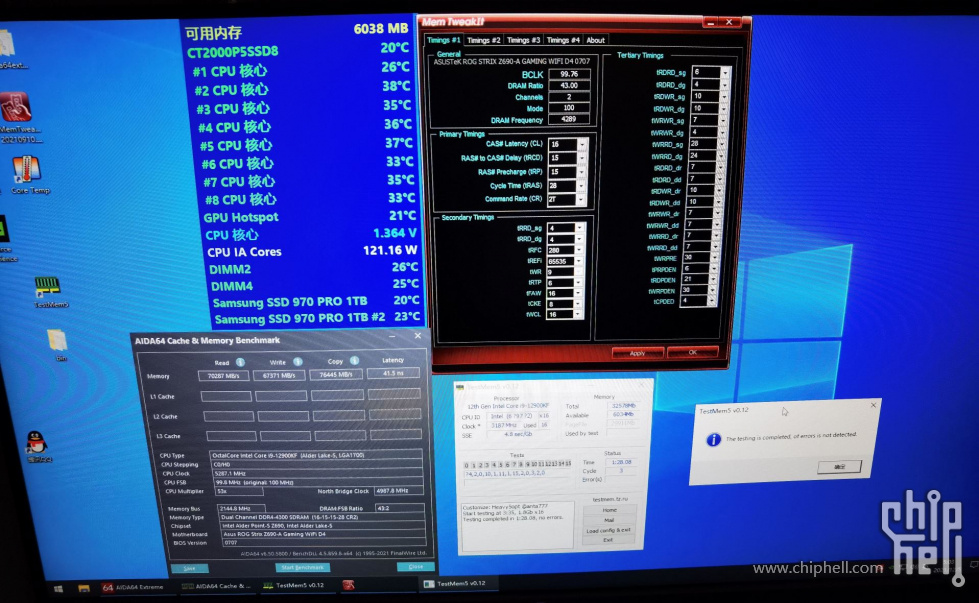The image size is (979, 603).
Task: Expand the tCPDED tertiary timing dropdown
Action: (x=711, y=300)
